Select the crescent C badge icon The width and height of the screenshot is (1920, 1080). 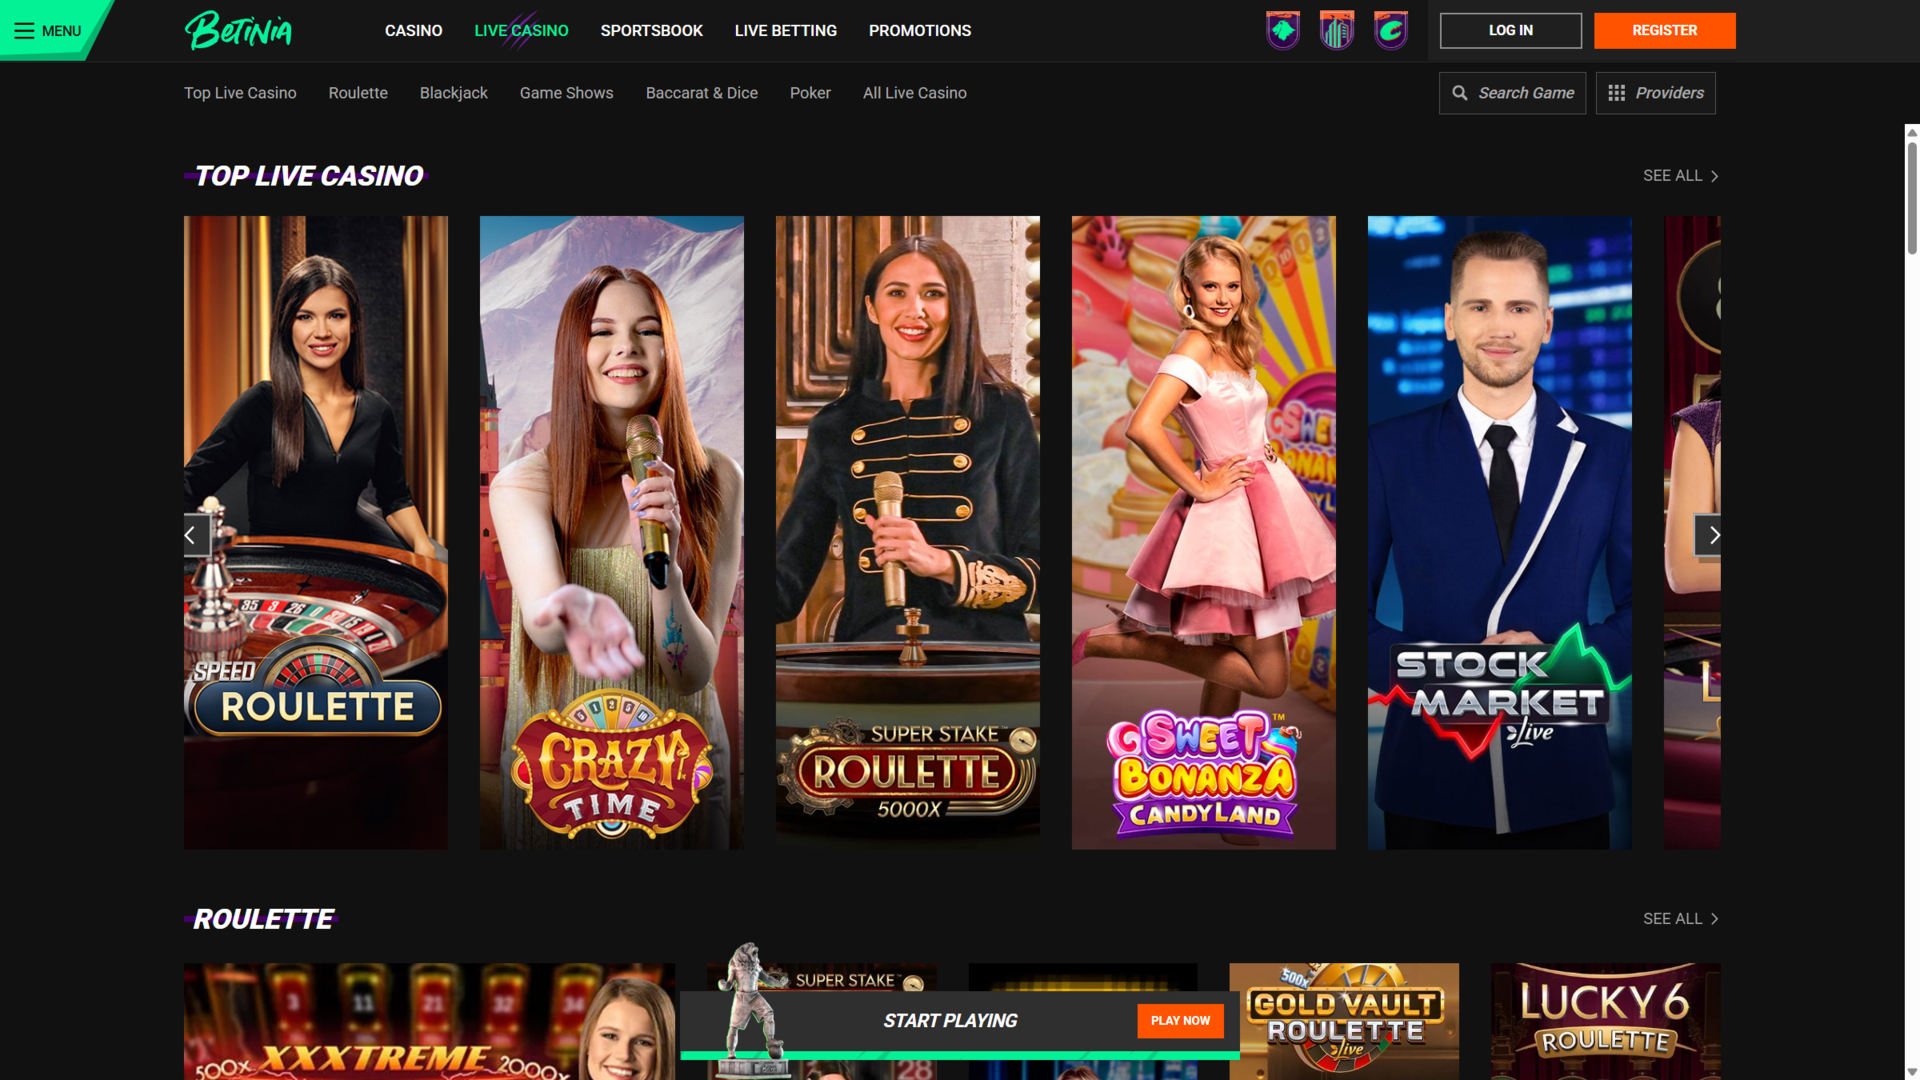click(1390, 30)
